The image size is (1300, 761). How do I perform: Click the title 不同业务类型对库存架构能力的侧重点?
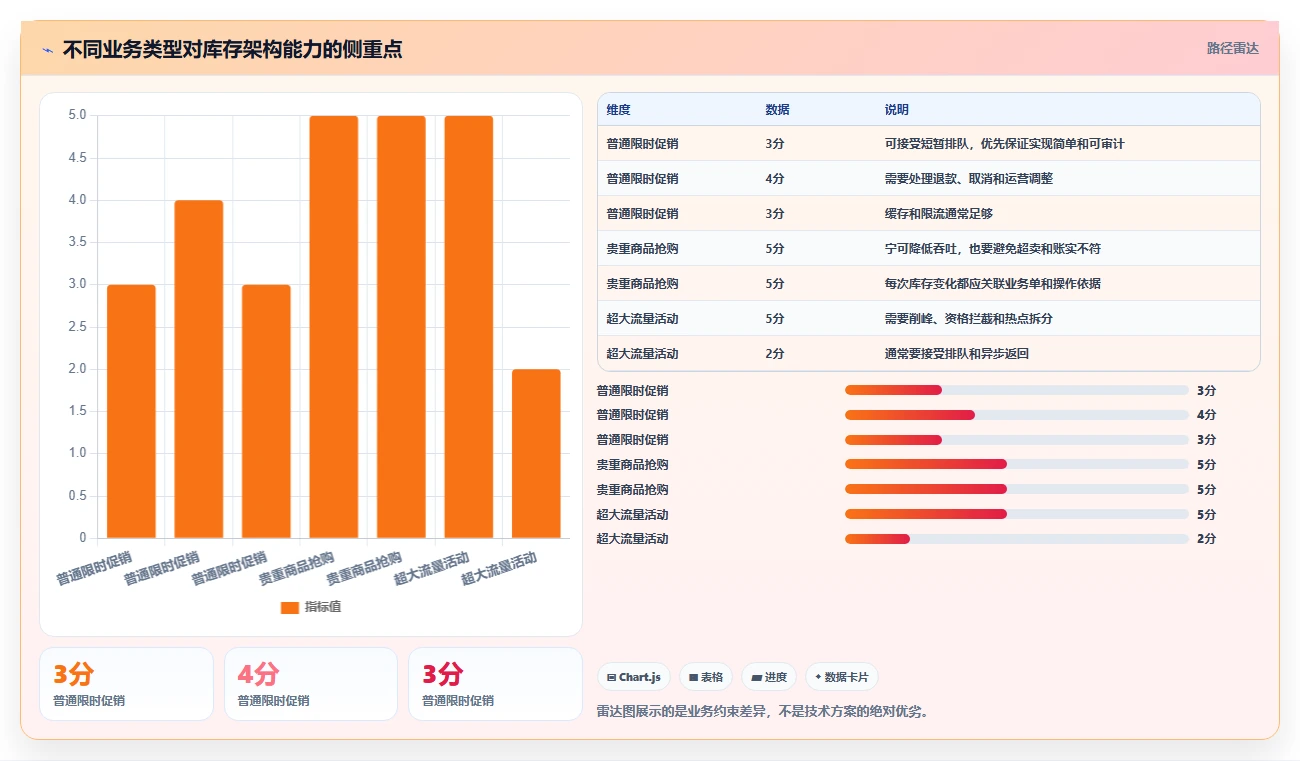[x=232, y=49]
